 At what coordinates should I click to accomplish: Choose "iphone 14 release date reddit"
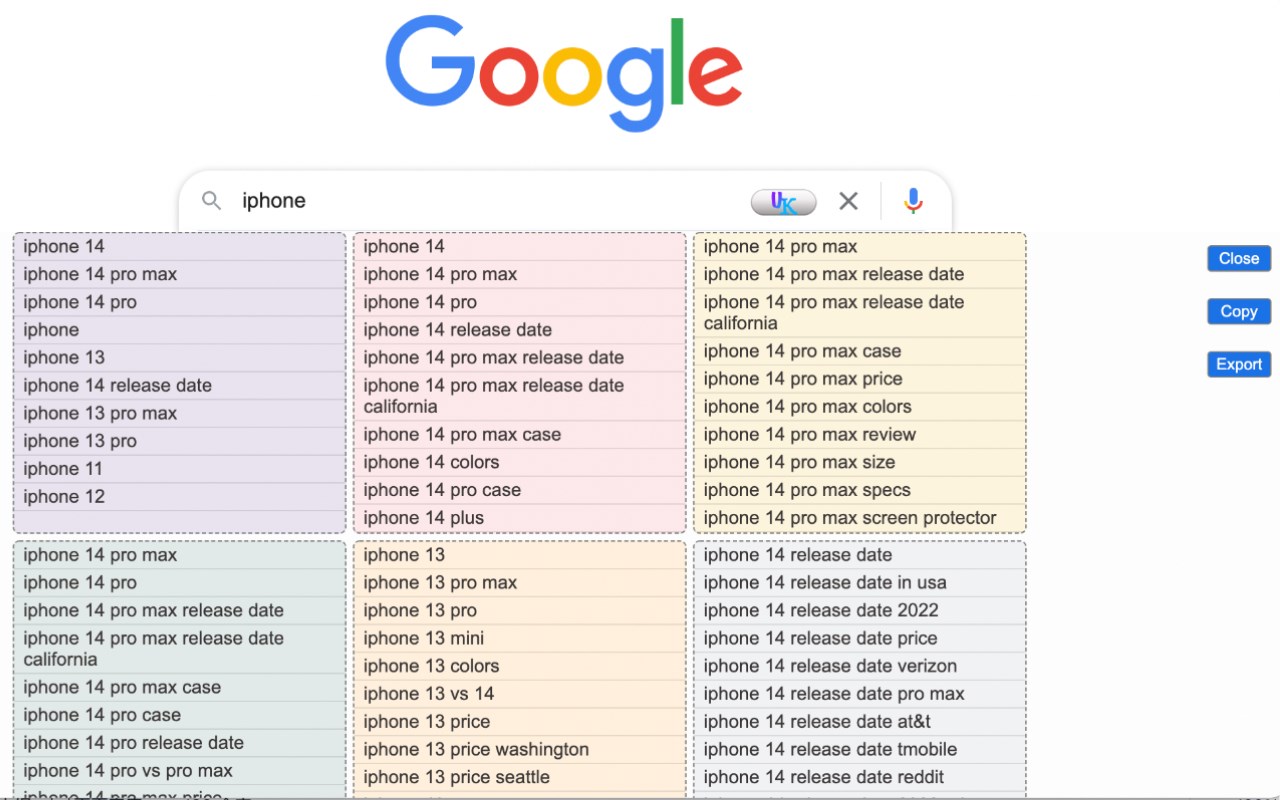(x=823, y=777)
